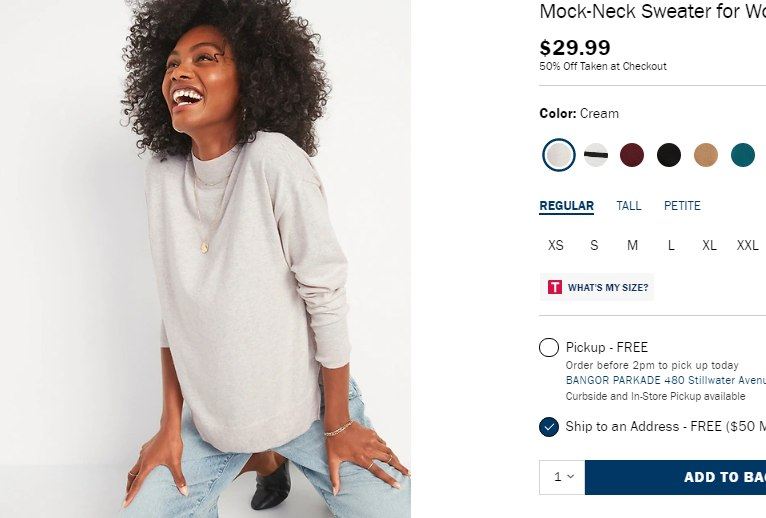Select Ship to an Address option
This screenshot has height=518, width=766.
point(549,427)
